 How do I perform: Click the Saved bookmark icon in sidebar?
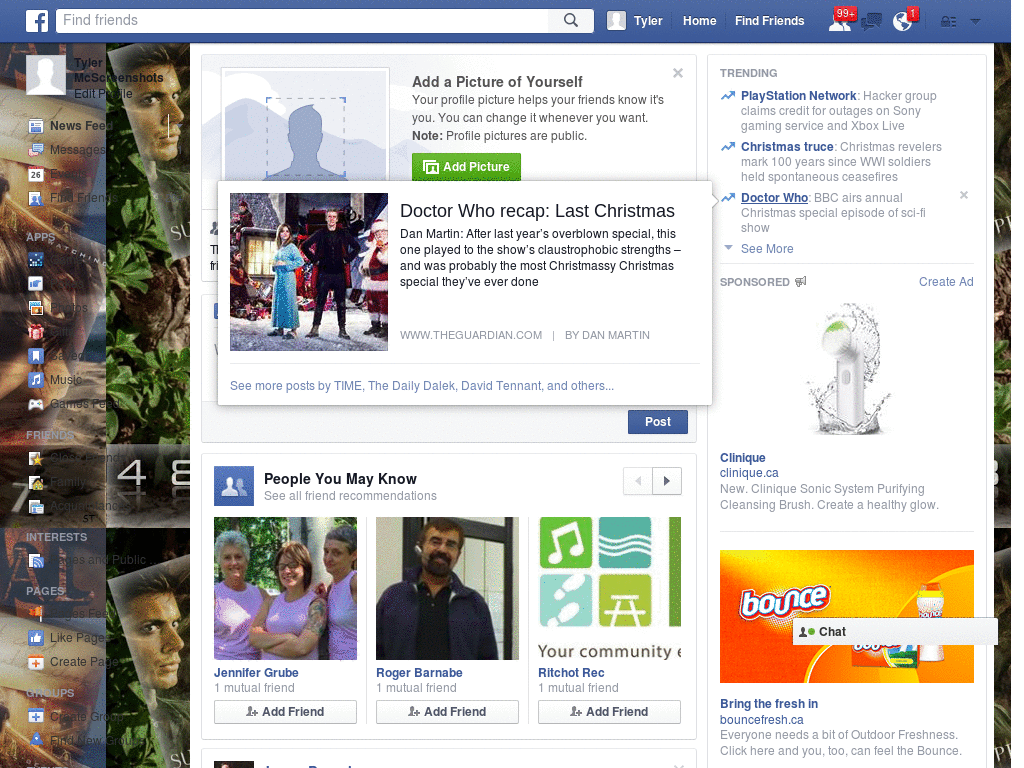(36, 356)
